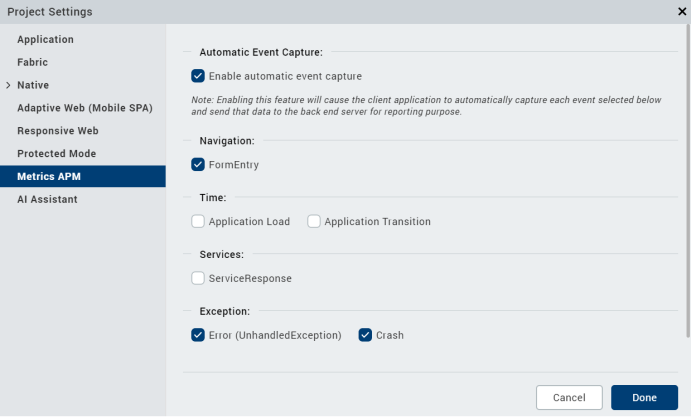Expand the Native settings tree item

[8, 85]
